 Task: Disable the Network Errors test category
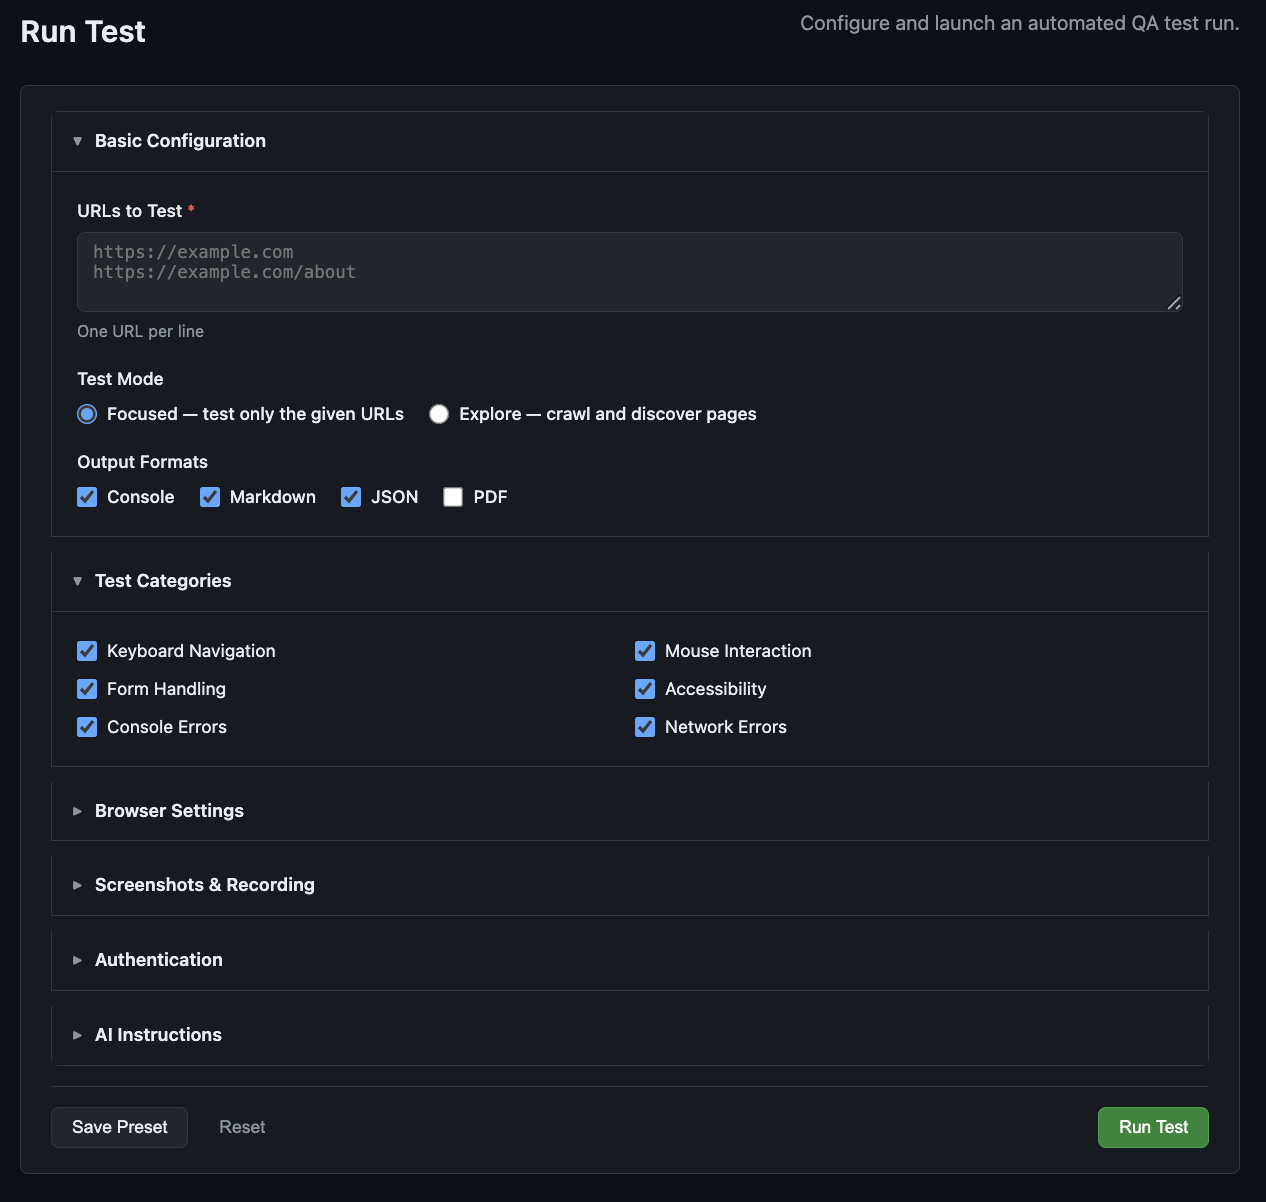tap(644, 727)
